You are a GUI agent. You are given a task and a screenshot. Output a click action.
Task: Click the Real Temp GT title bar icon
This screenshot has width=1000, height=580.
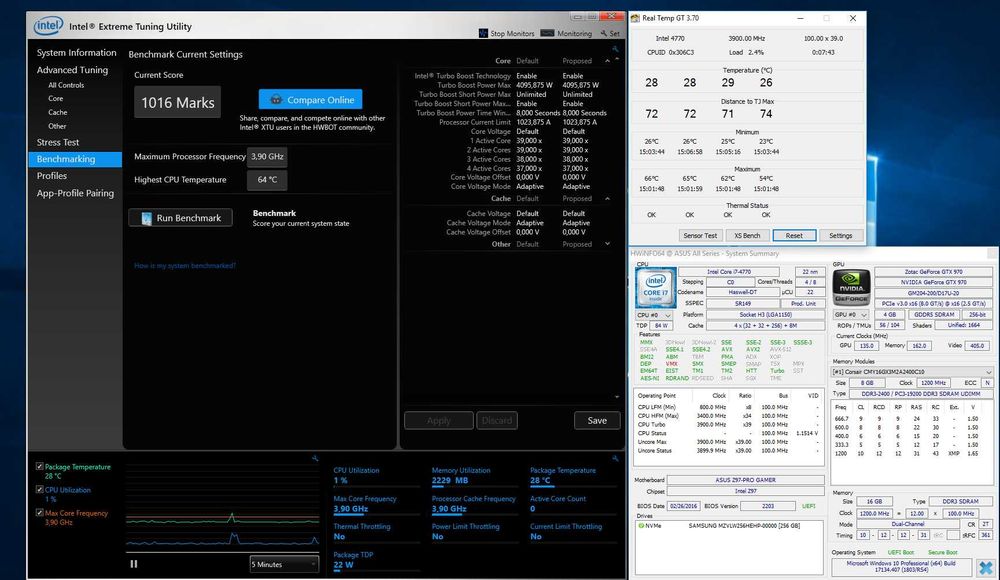tap(635, 19)
